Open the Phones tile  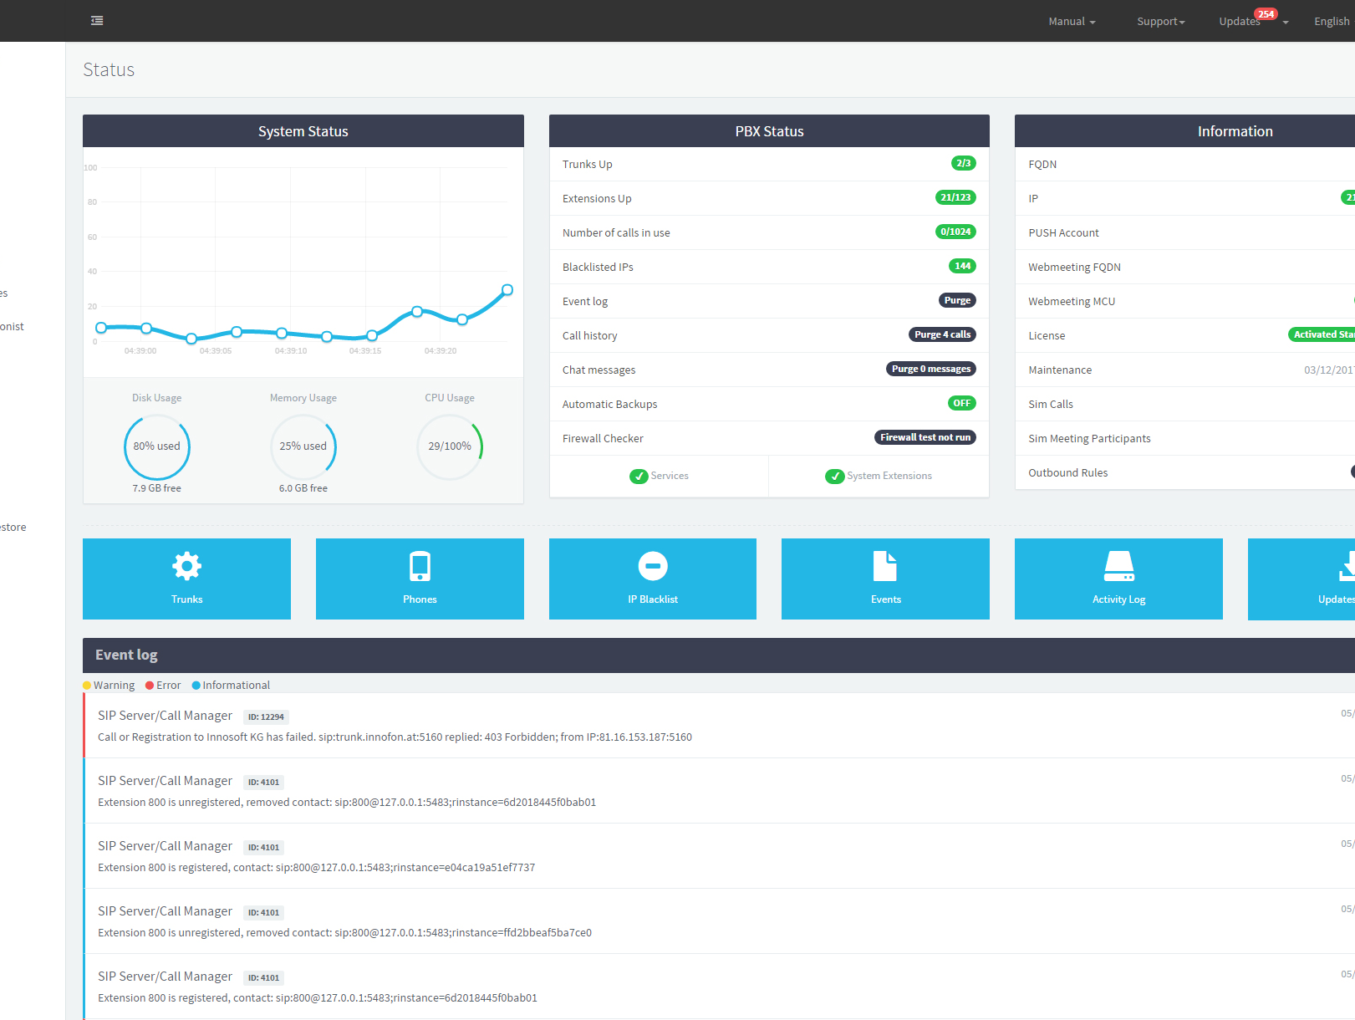(419, 579)
